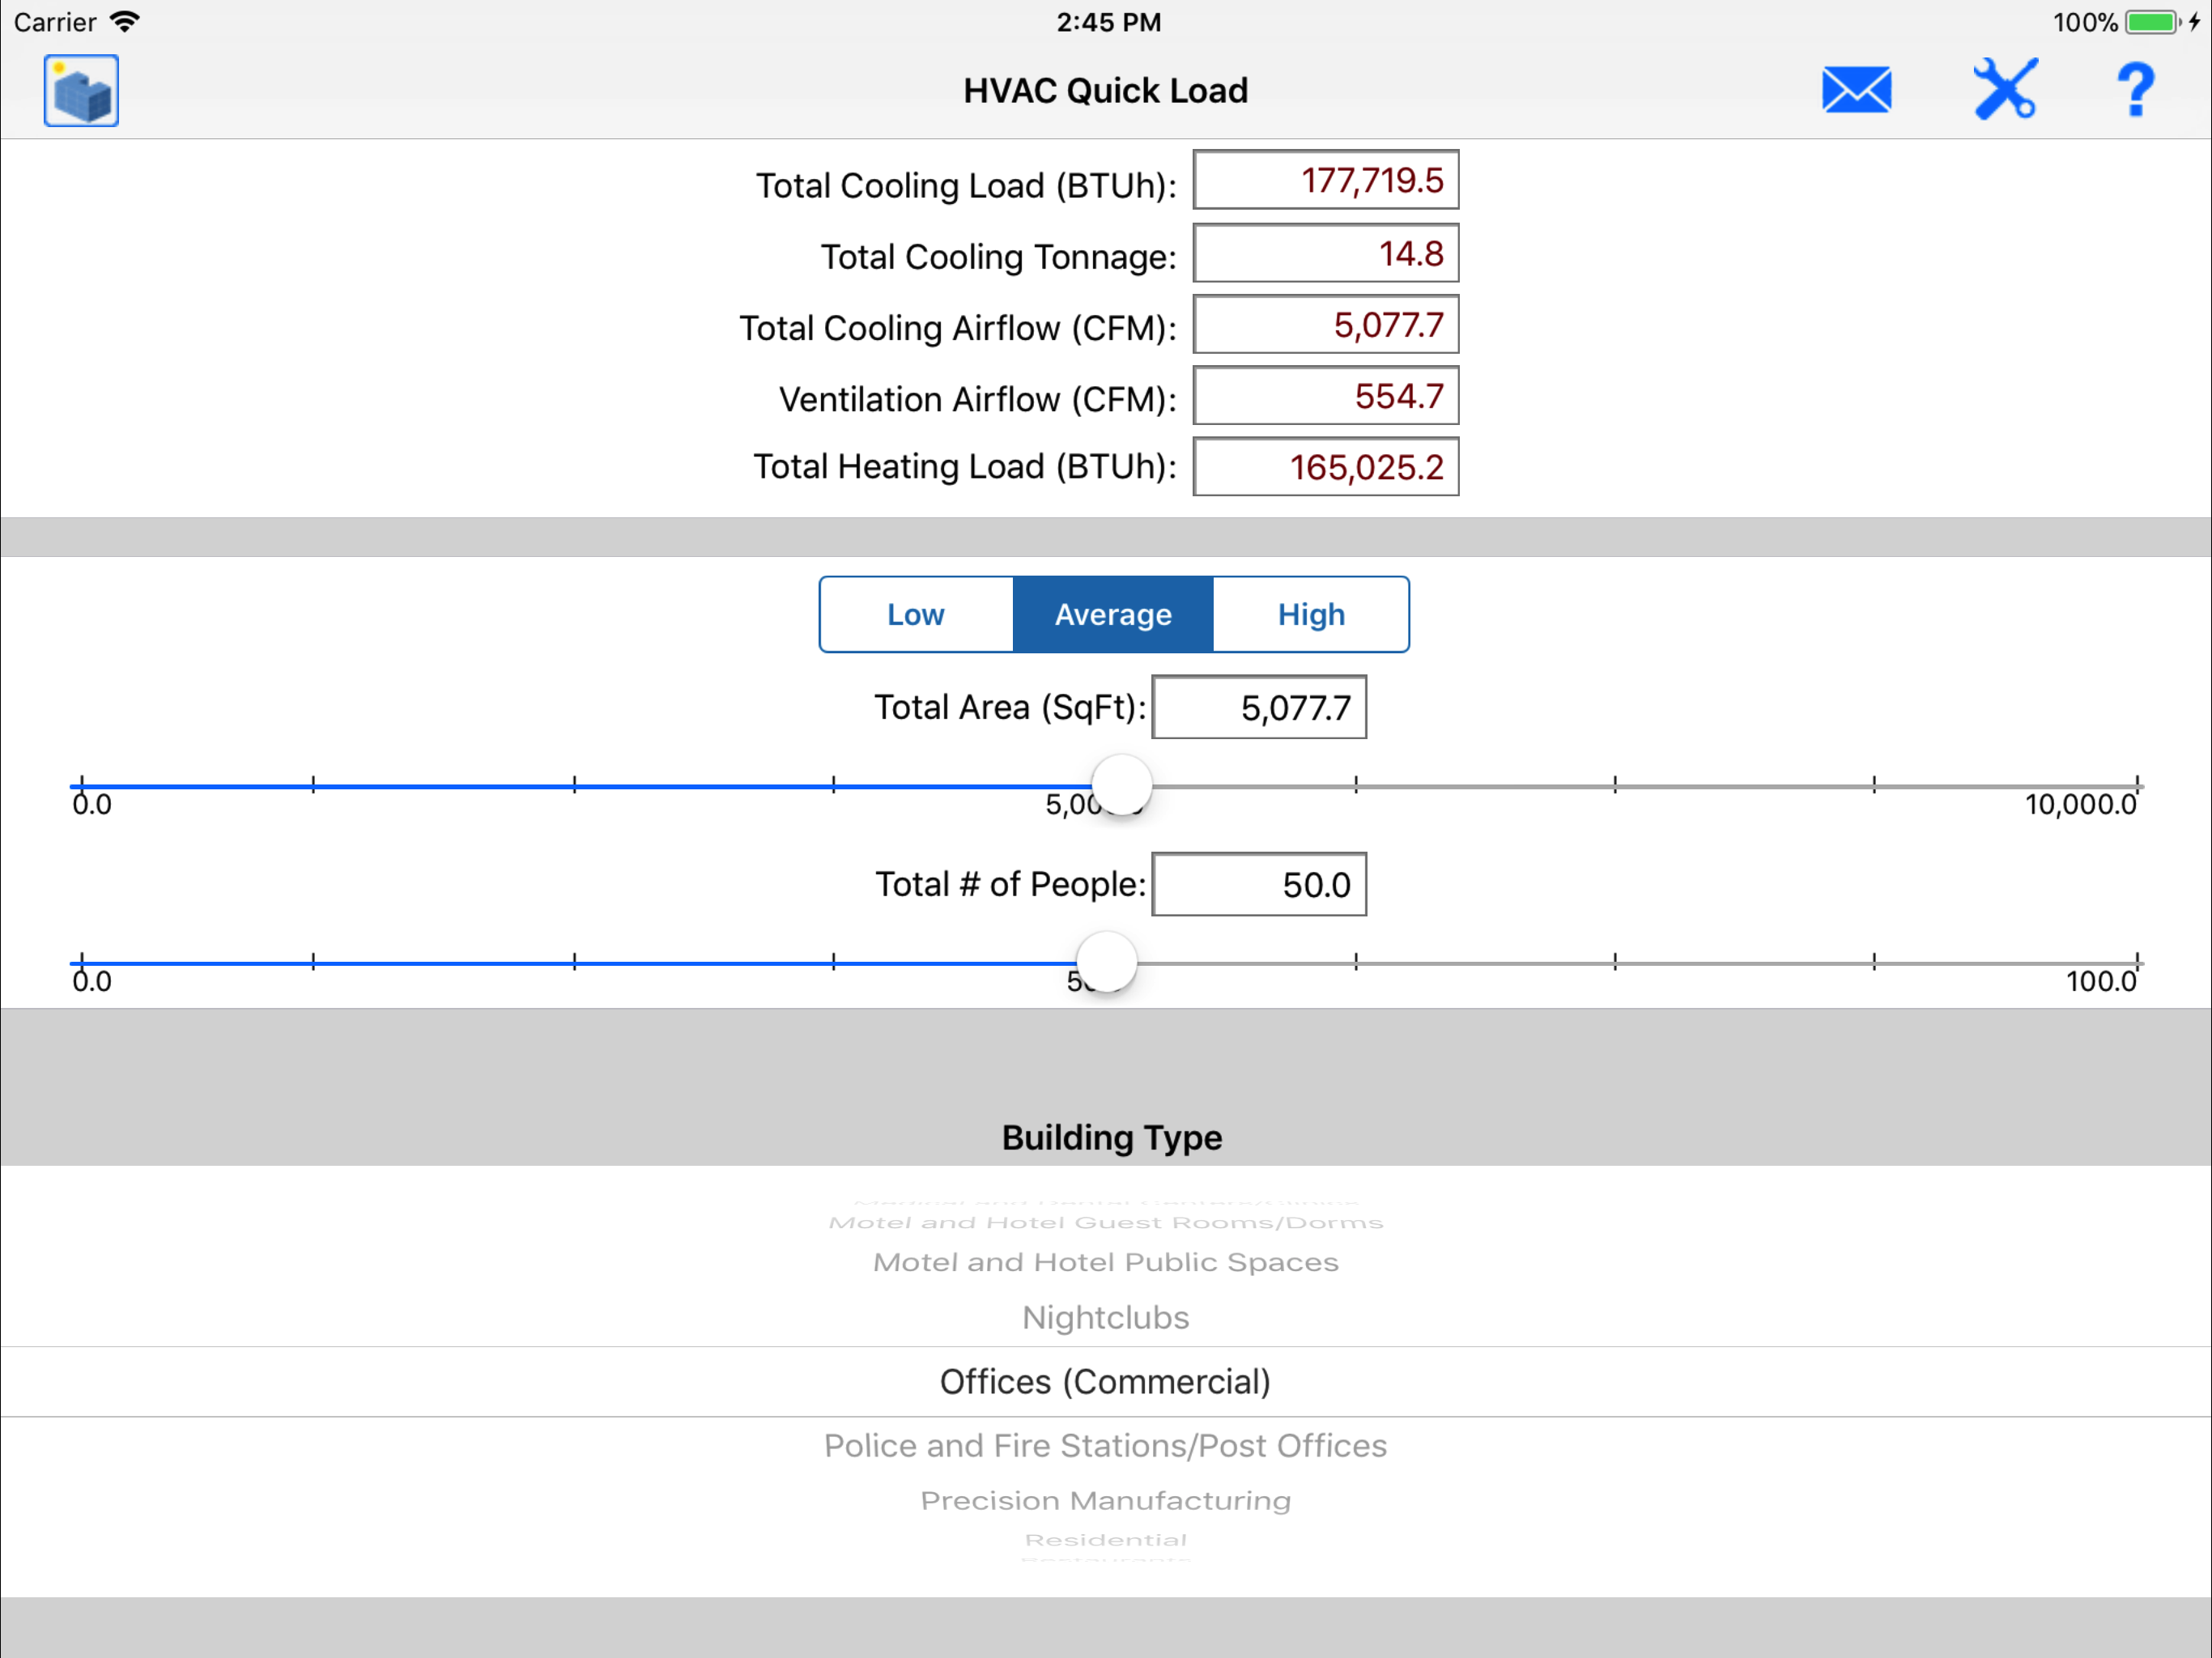Choose Precision Manufacturing building type
The width and height of the screenshot is (2212, 1658).
click(1105, 1500)
